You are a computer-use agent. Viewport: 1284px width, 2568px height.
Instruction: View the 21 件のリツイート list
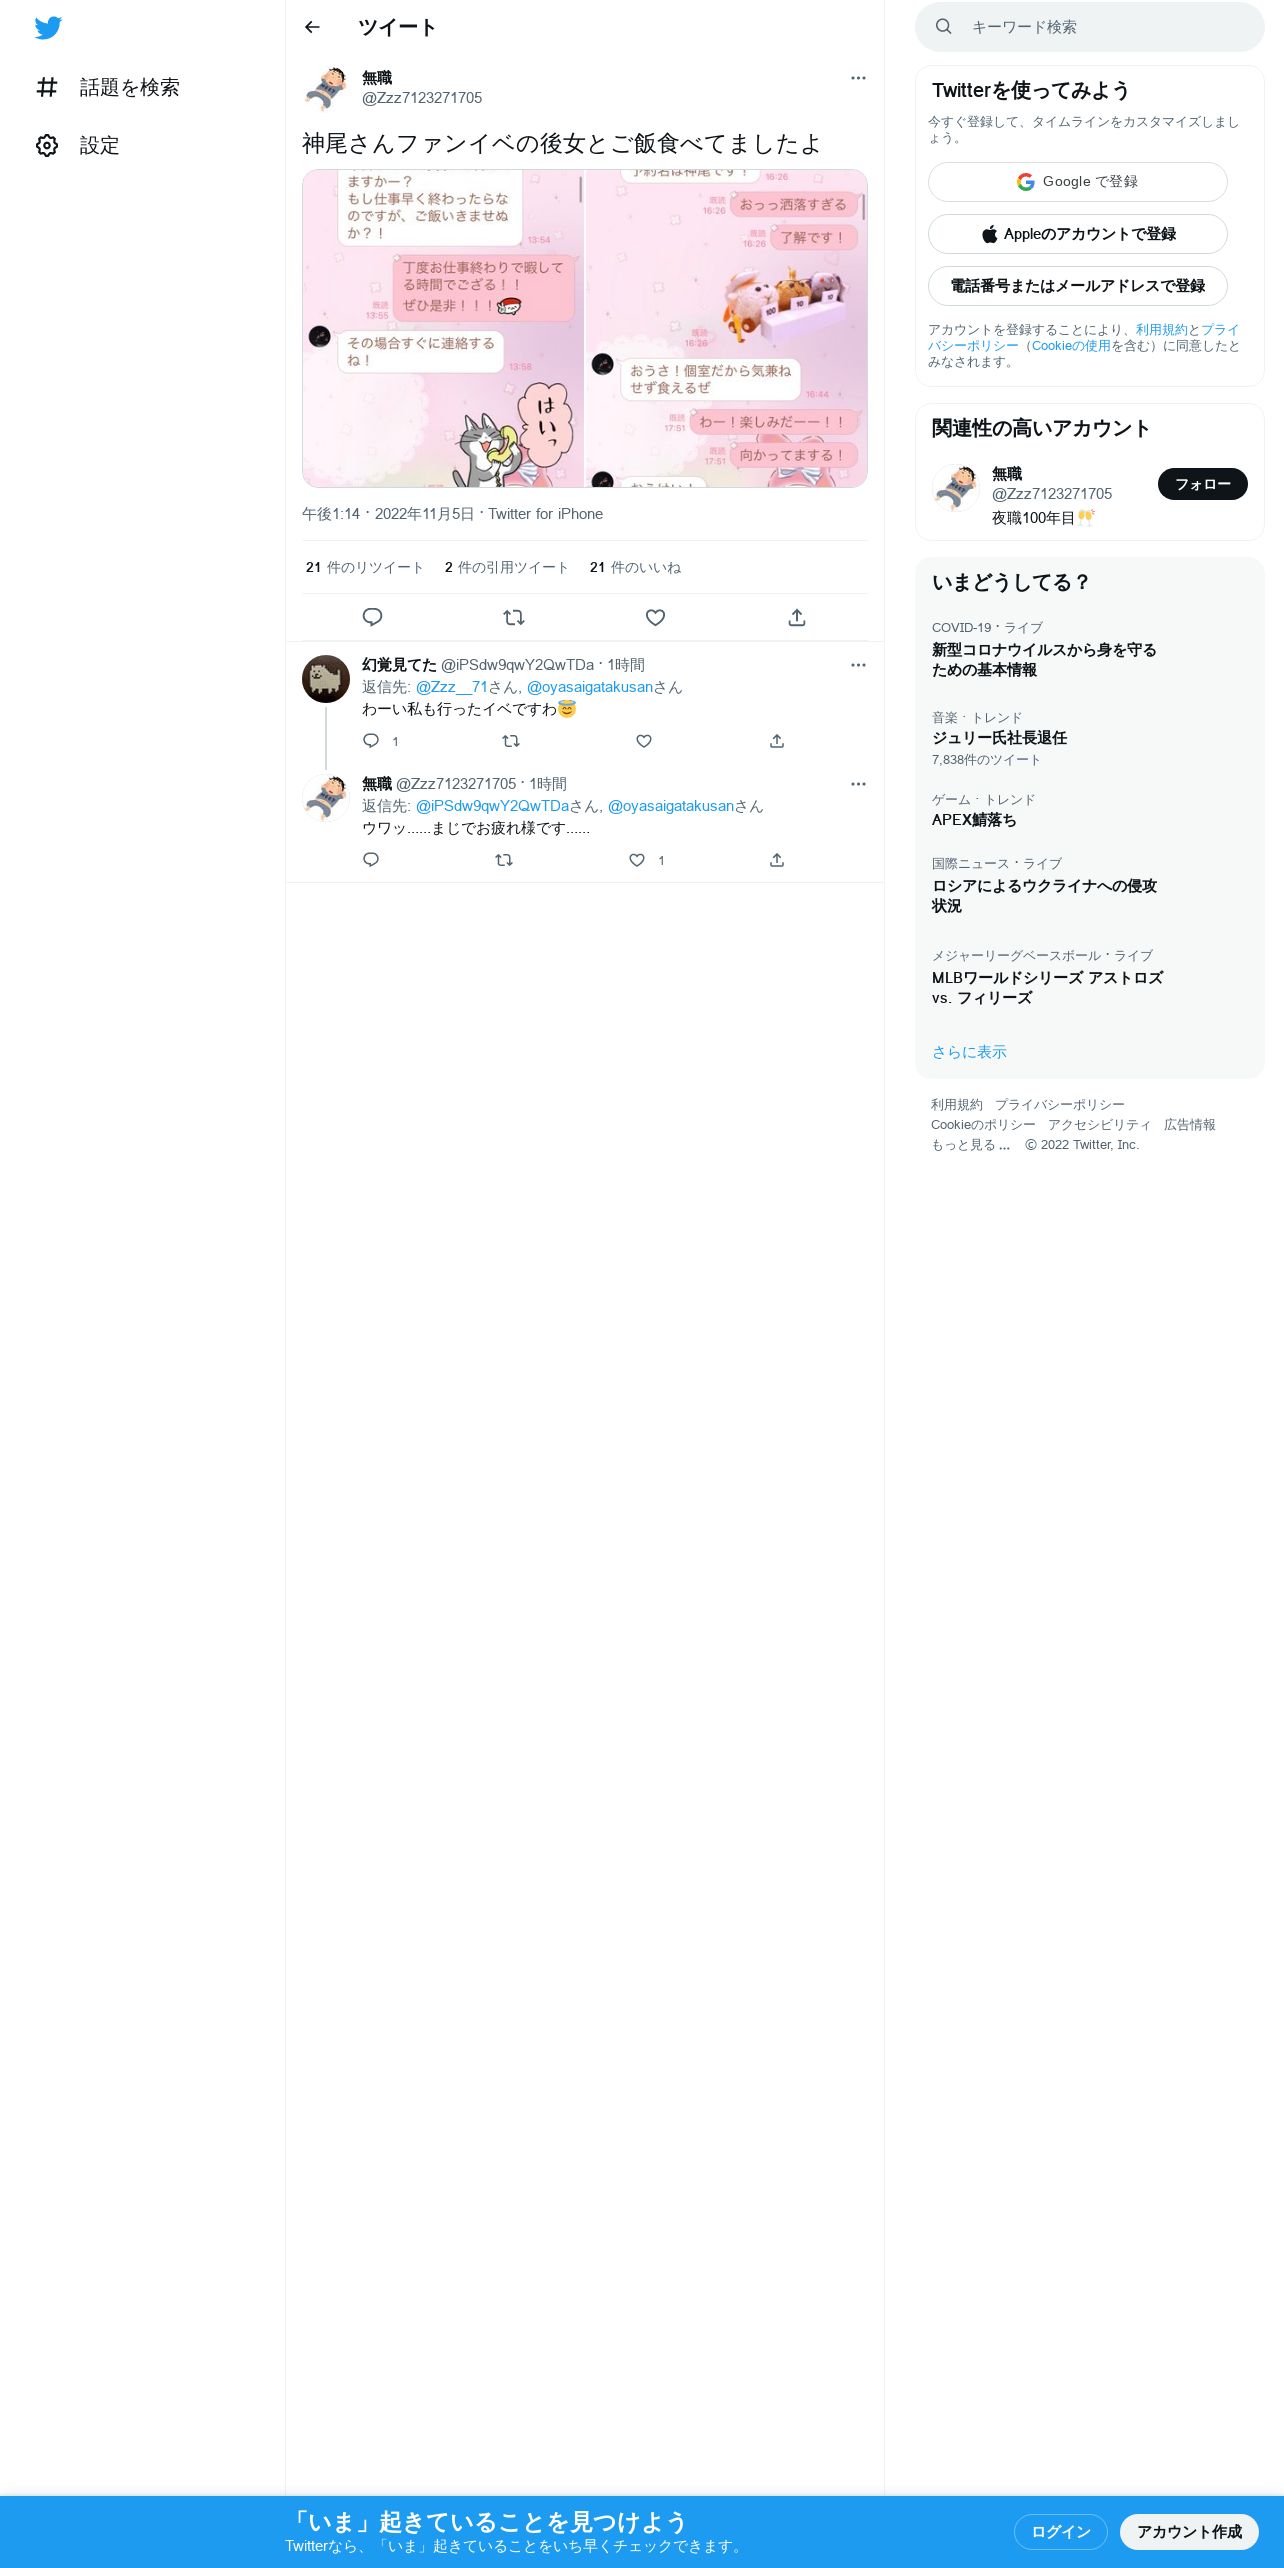coord(364,567)
